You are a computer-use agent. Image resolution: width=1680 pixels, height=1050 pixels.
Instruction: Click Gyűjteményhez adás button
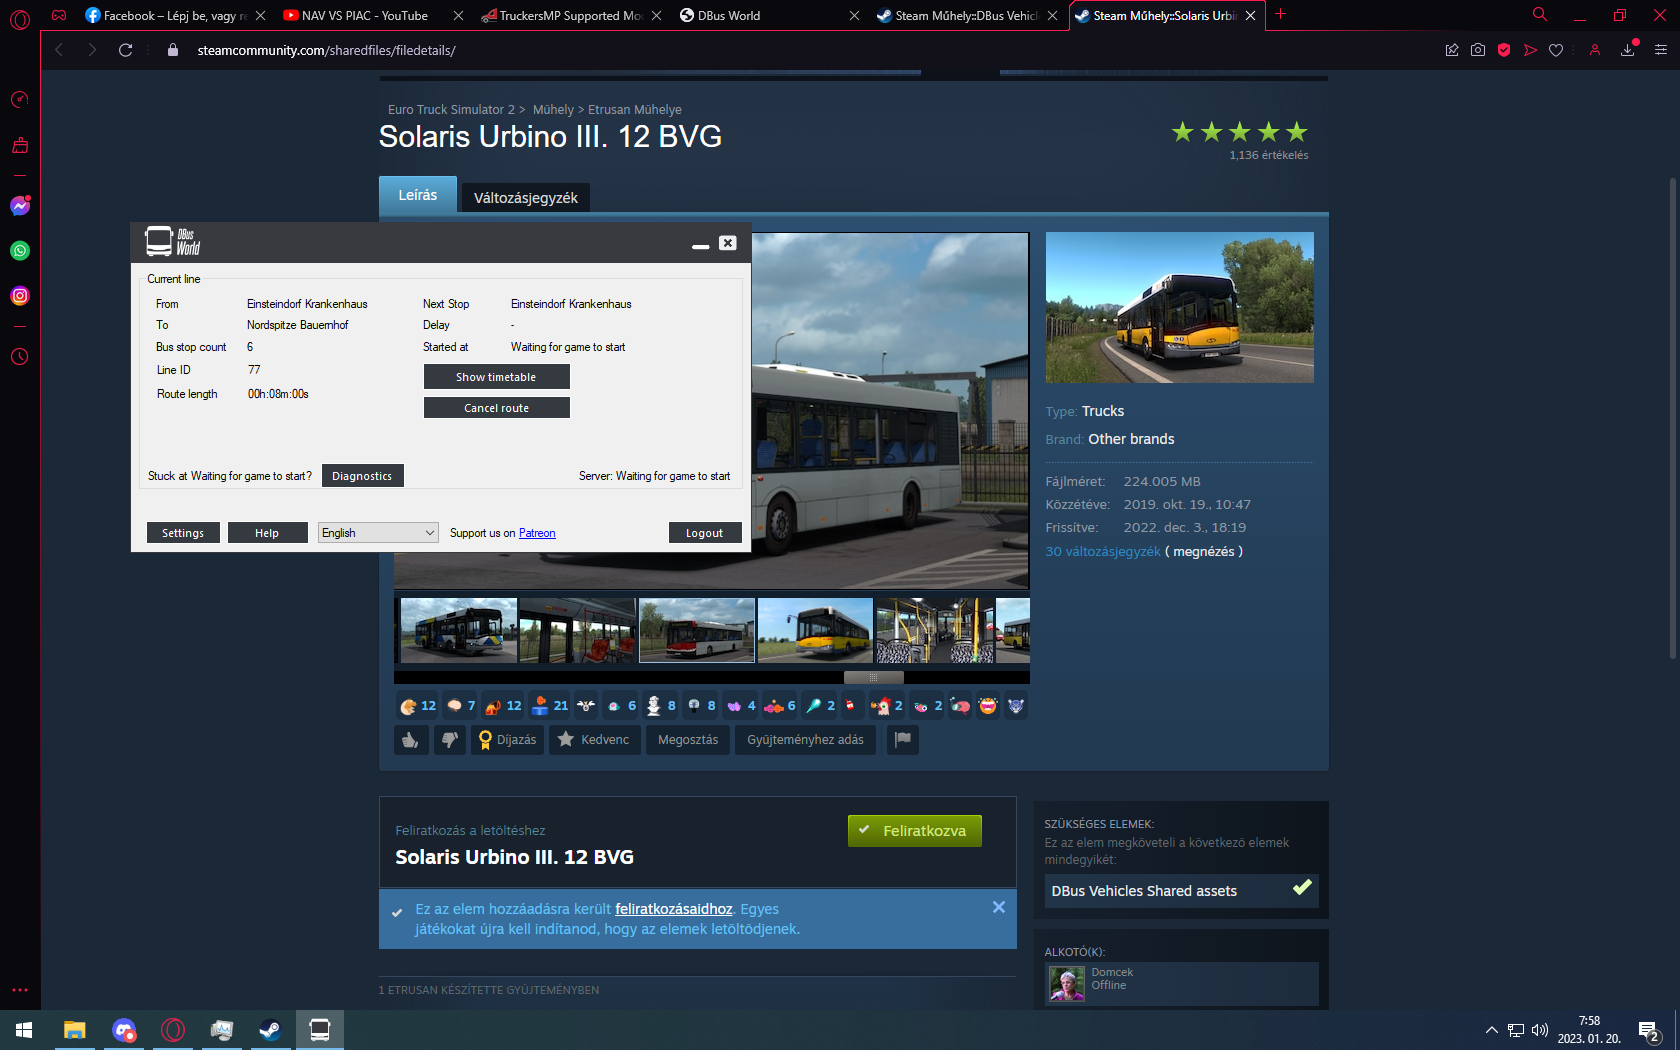pyautogui.click(x=805, y=740)
